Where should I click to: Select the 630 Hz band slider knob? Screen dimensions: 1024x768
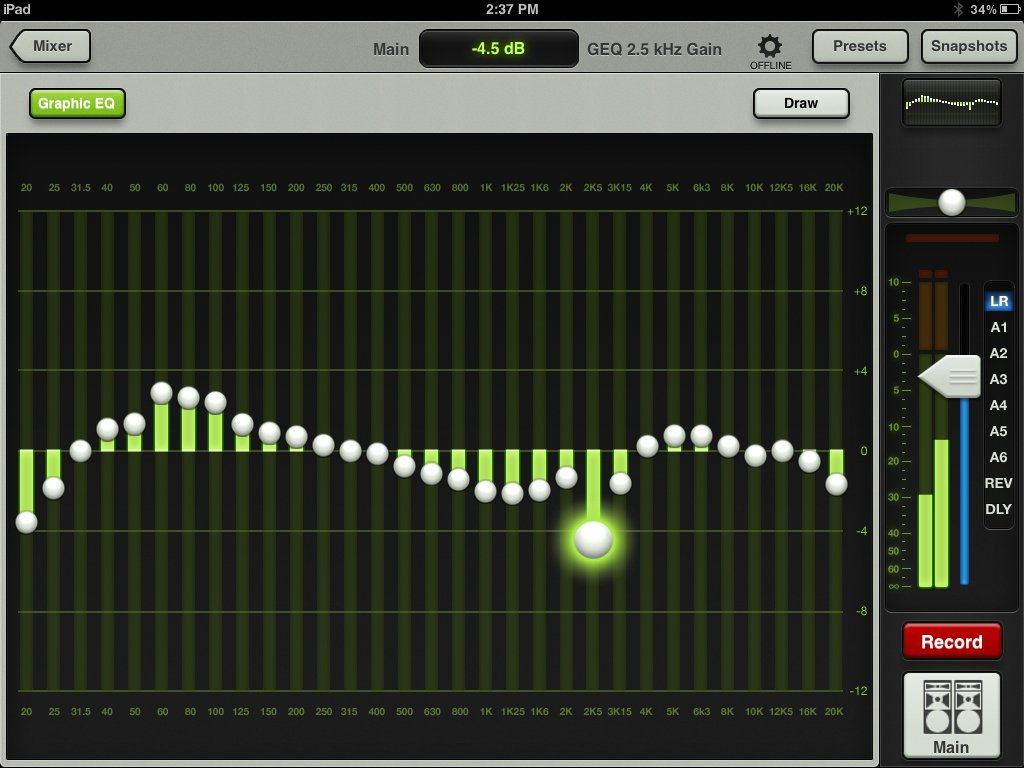pyautogui.click(x=432, y=473)
